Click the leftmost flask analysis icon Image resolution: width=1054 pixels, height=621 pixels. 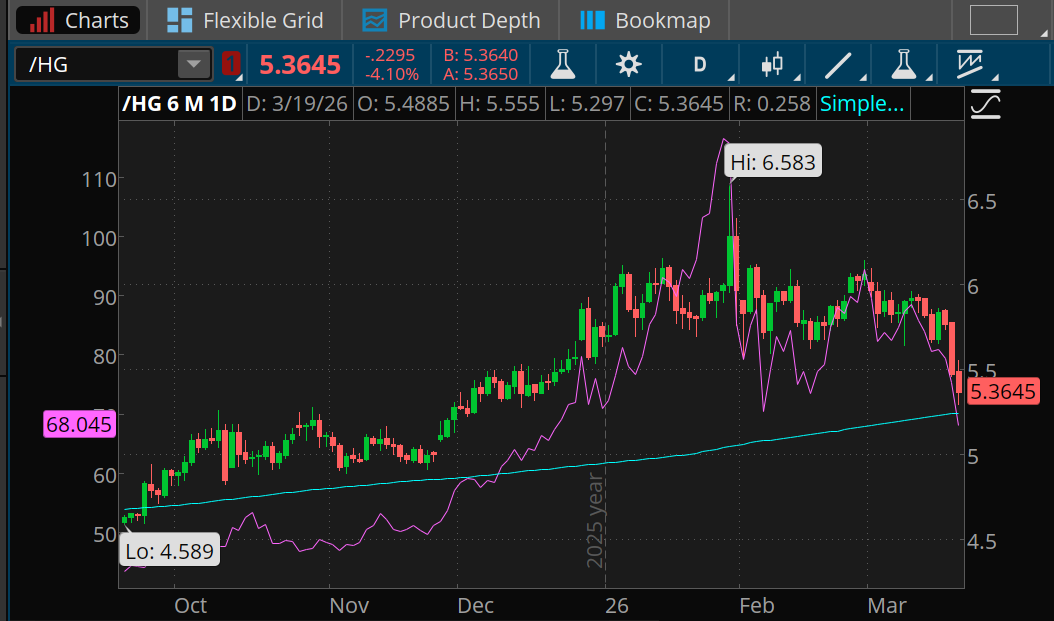pyautogui.click(x=563, y=63)
